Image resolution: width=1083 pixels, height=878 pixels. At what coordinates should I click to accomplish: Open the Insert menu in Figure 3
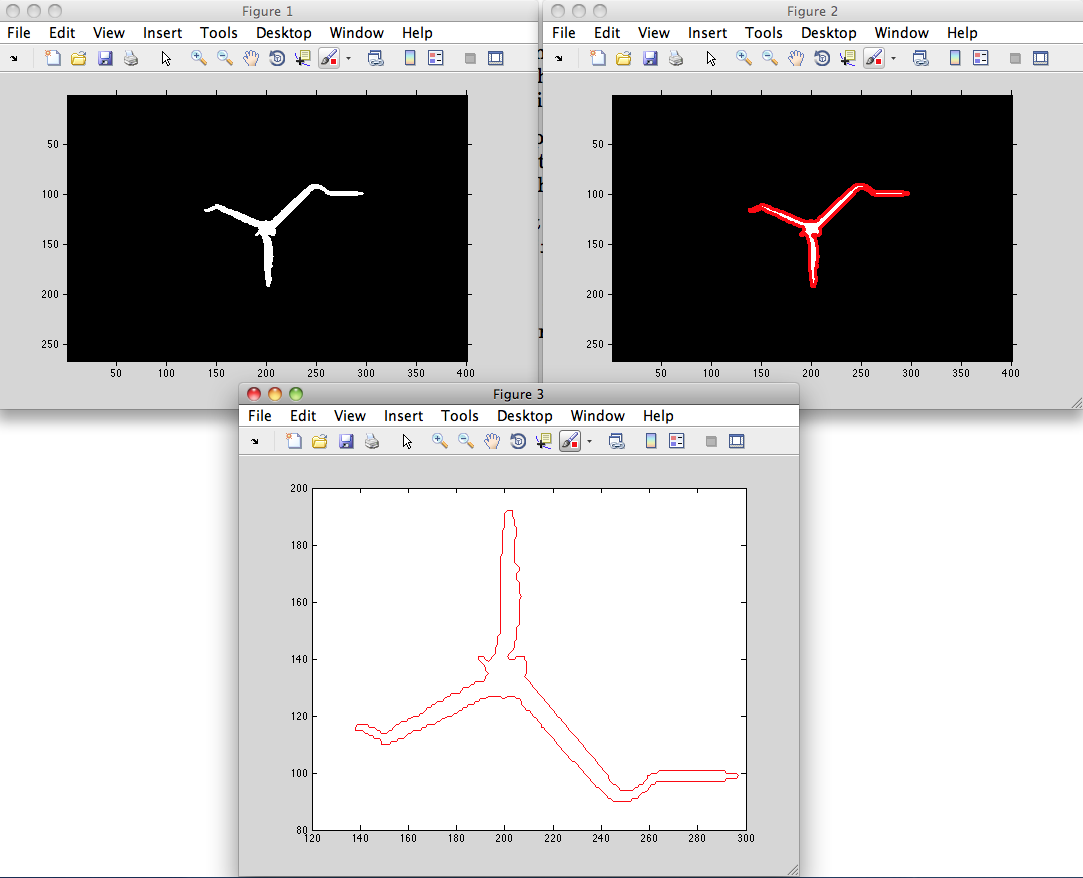click(x=403, y=416)
